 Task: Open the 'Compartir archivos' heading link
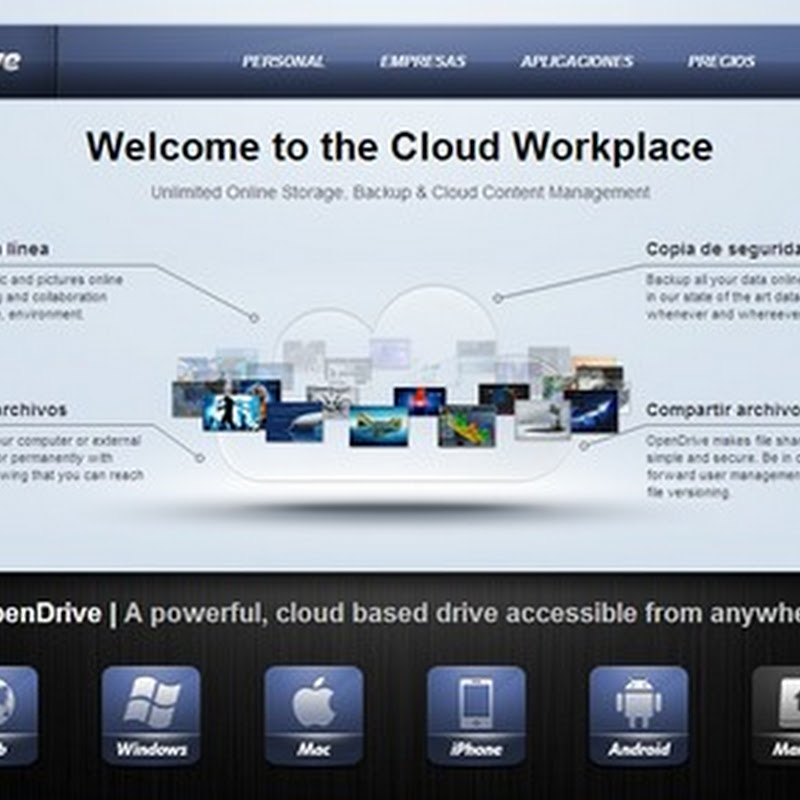click(722, 410)
